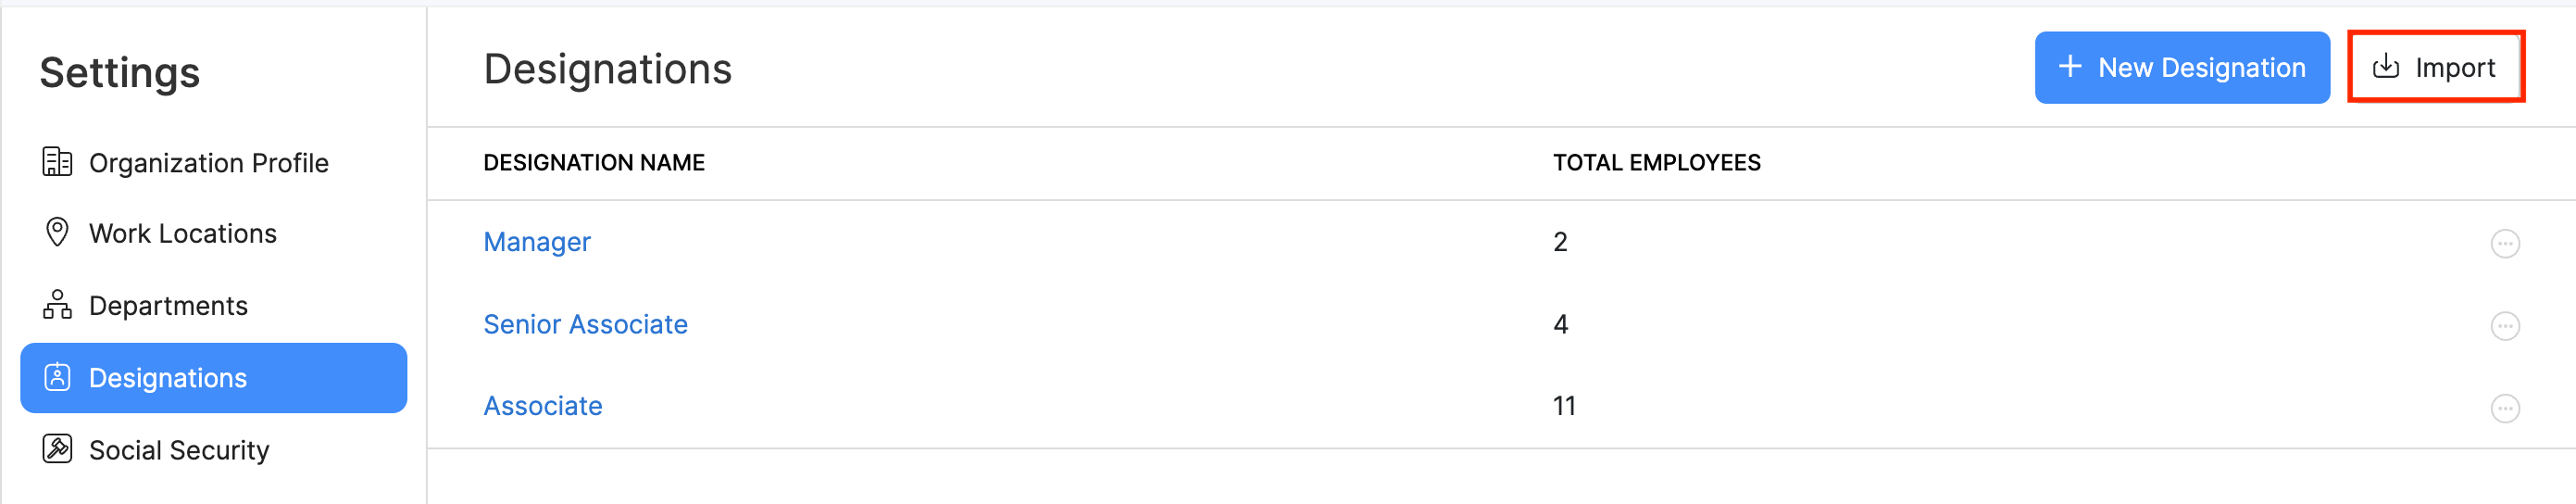Click the Work Locations map pin icon
2576x504 pixels.
[57, 232]
